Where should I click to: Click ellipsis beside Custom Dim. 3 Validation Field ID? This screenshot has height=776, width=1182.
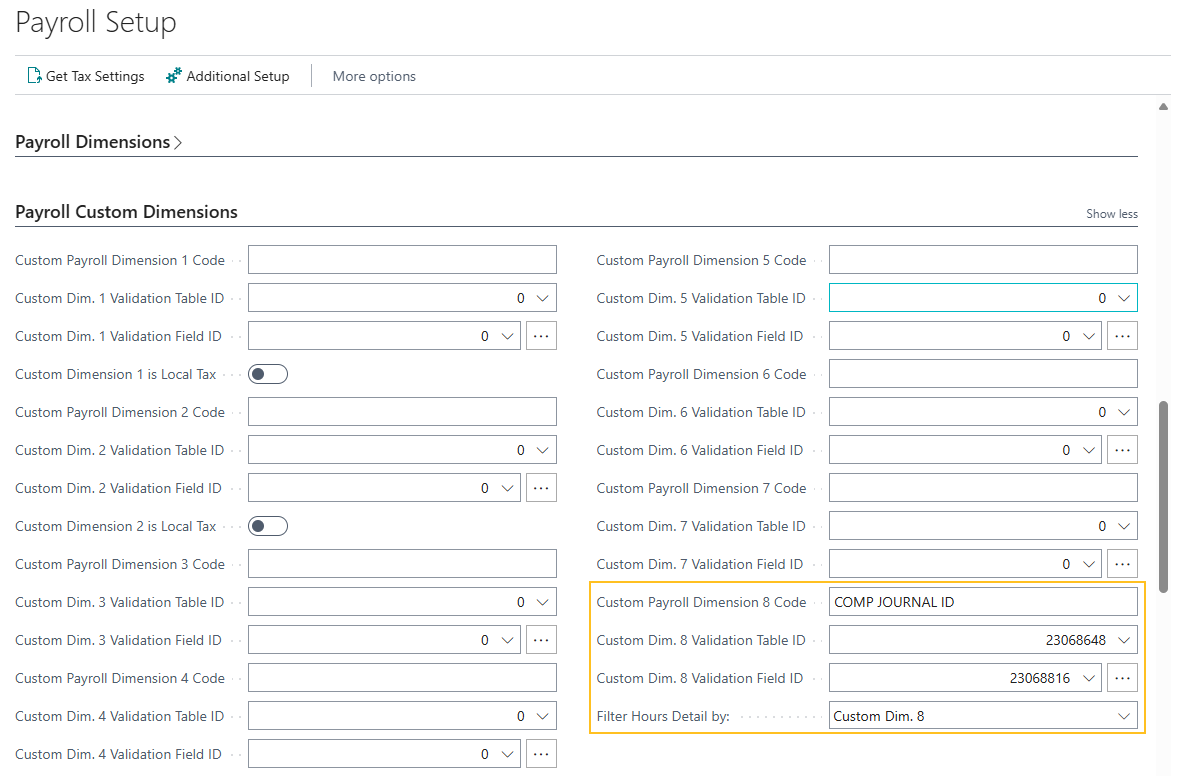pos(541,639)
